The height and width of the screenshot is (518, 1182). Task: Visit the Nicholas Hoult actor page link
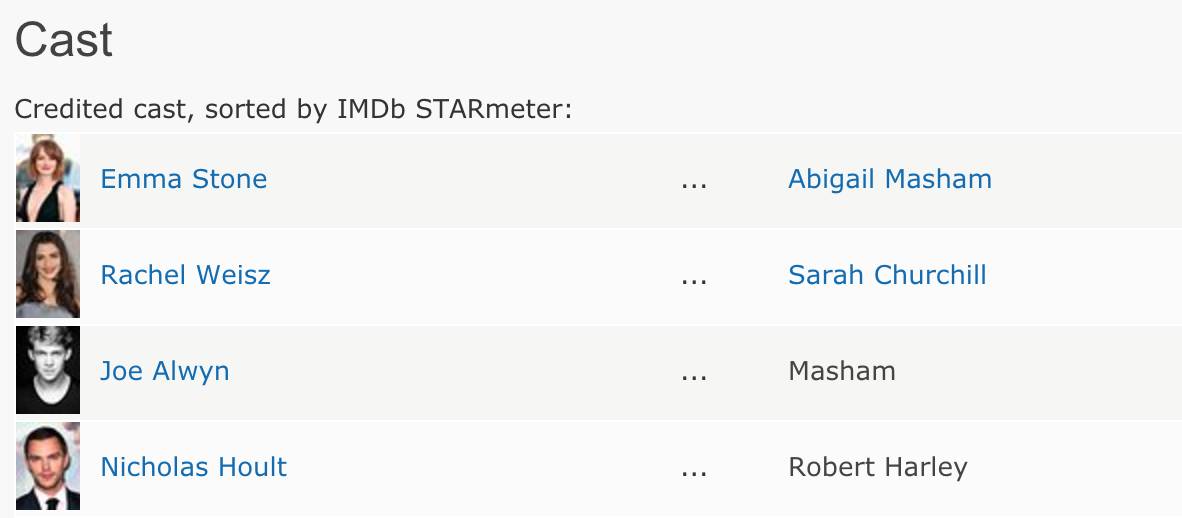pos(194,467)
